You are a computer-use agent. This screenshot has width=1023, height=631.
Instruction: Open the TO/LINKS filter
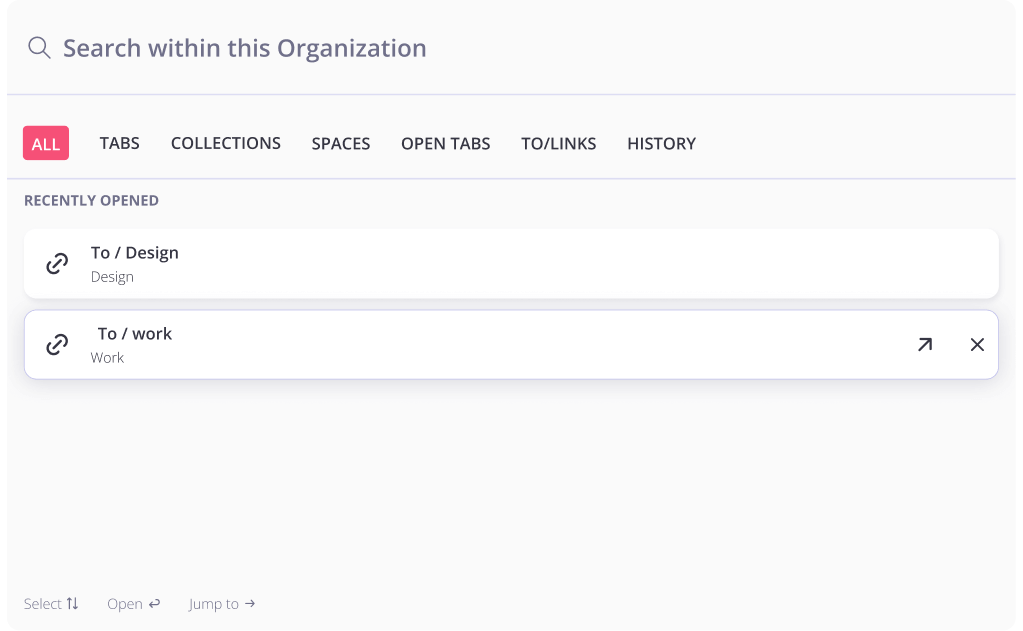click(x=558, y=143)
